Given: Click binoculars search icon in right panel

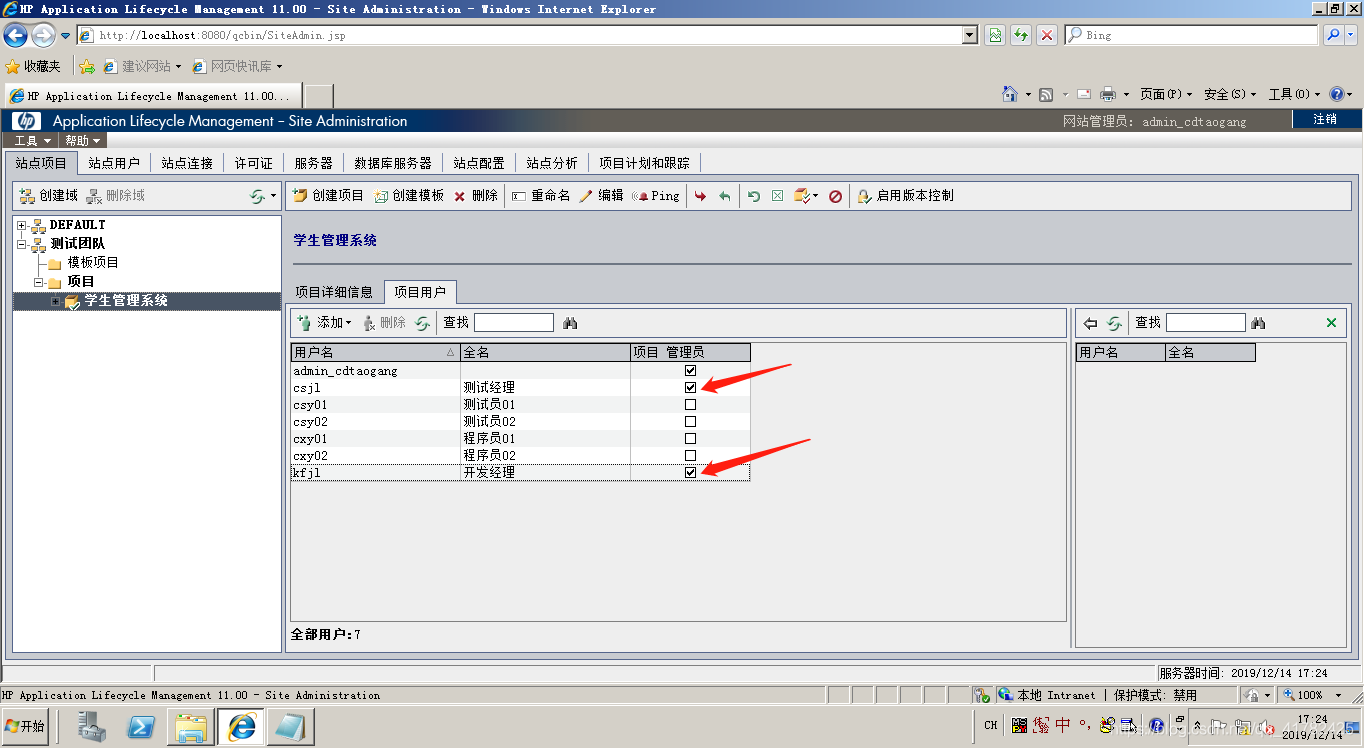Looking at the screenshot, I should (x=1258, y=322).
